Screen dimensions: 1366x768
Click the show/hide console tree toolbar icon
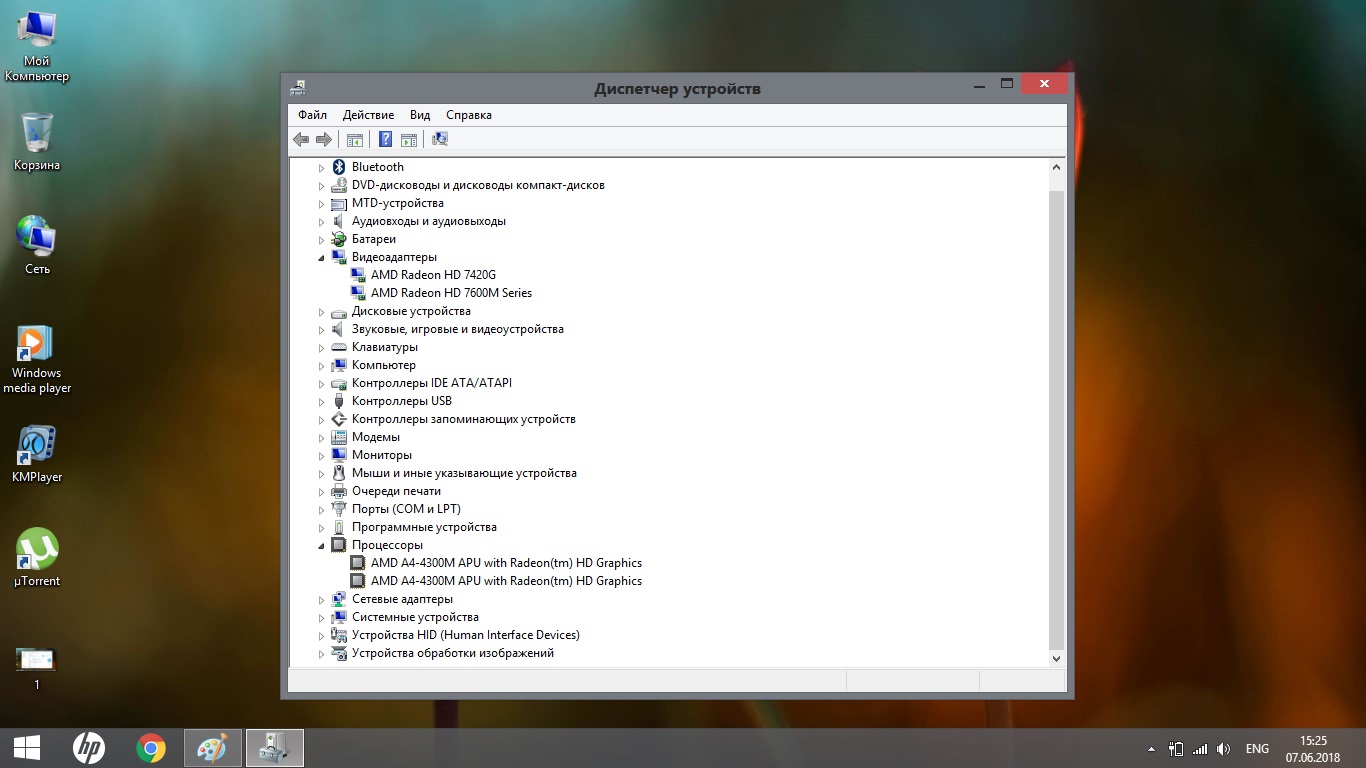[353, 139]
